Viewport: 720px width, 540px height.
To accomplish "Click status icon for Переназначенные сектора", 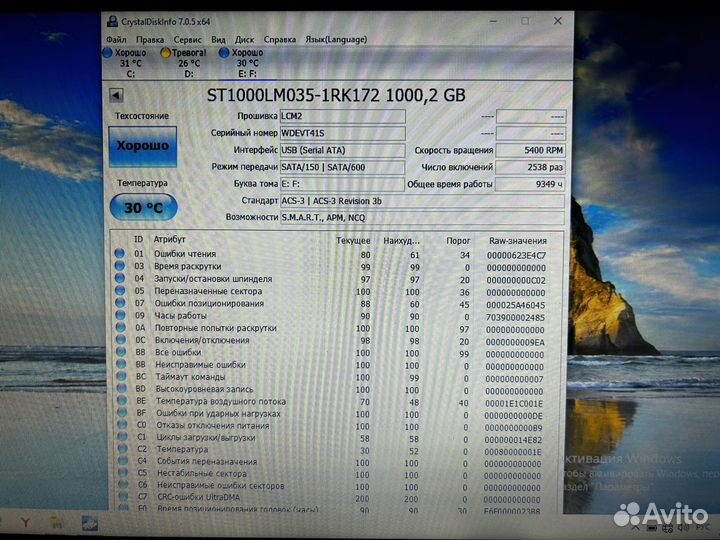I will point(120,291).
